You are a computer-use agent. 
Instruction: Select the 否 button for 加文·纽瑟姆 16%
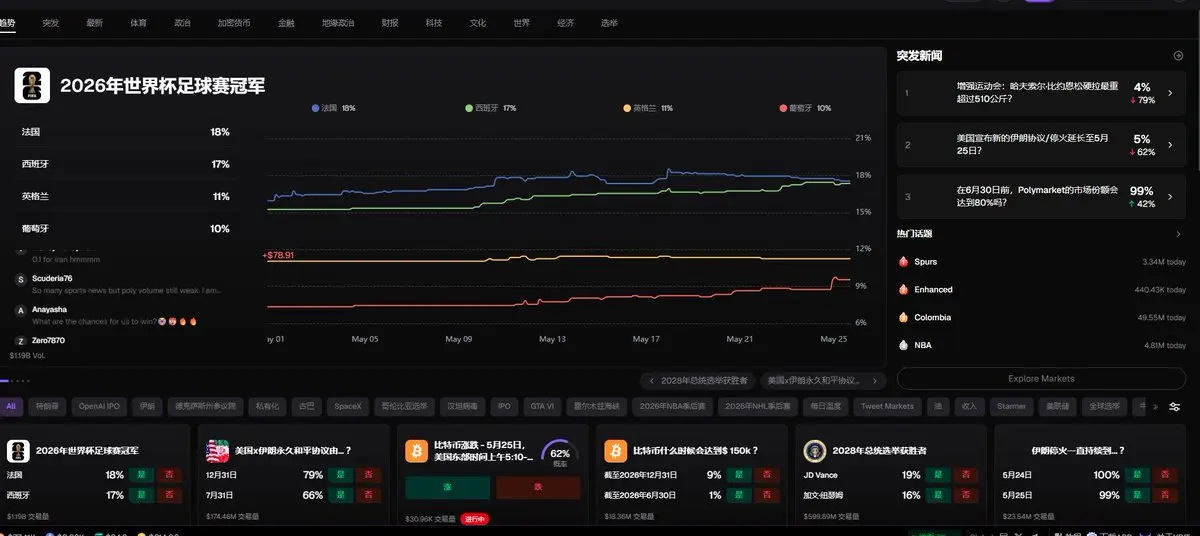point(965,495)
